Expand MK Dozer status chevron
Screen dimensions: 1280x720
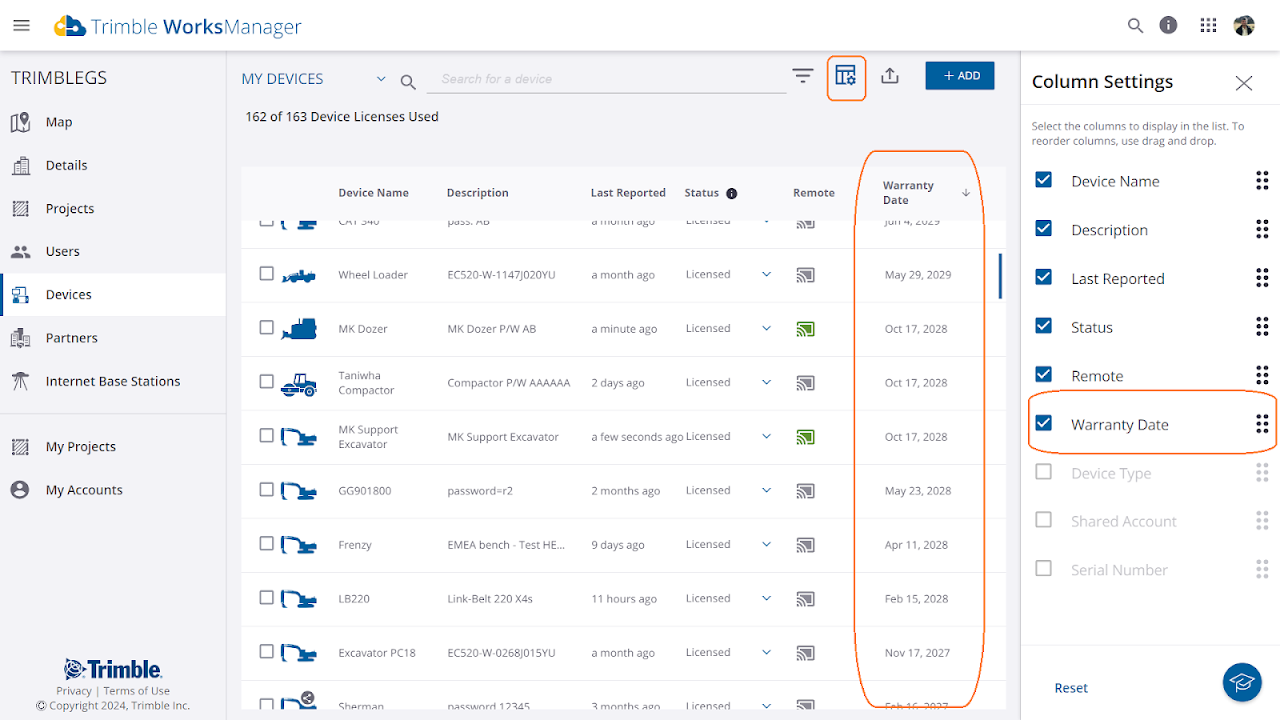[767, 328]
